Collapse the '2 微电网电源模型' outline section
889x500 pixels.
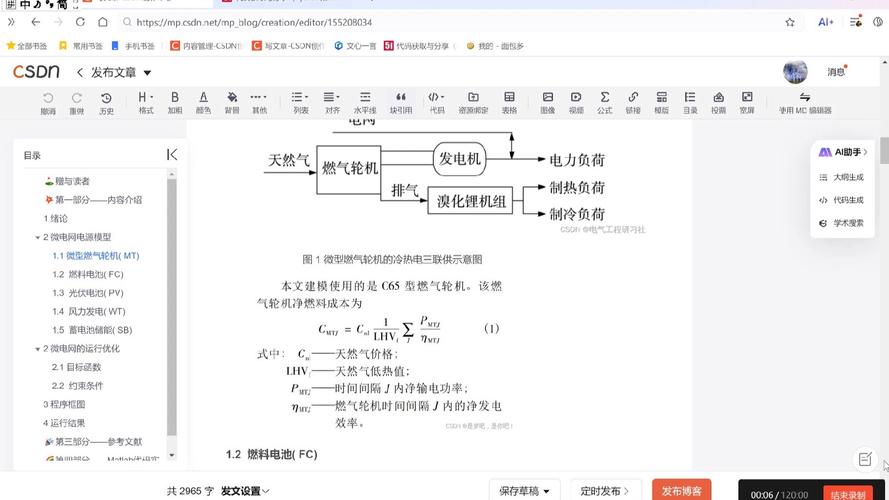click(38, 238)
